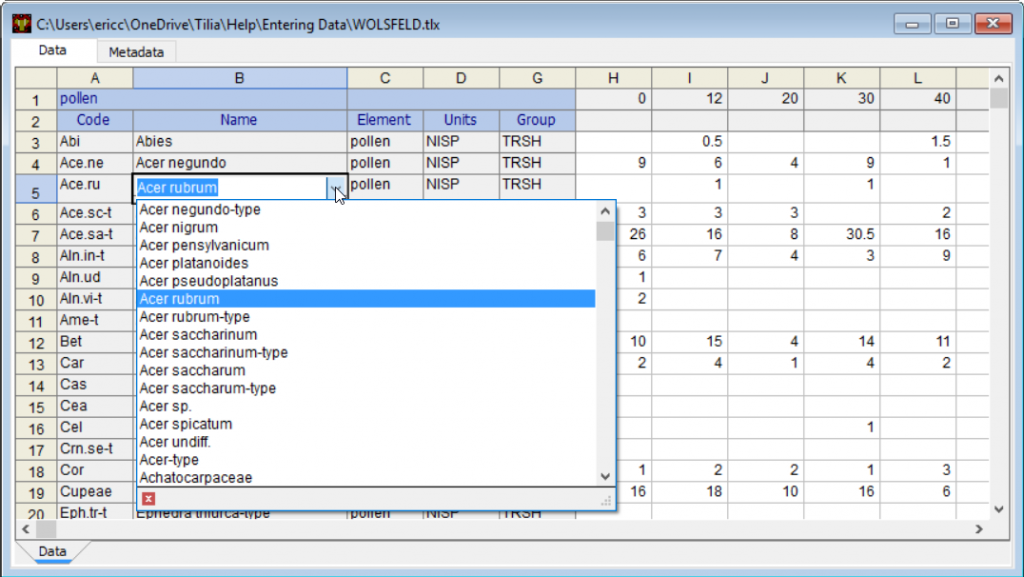This screenshot has width=1024, height=577.
Task: Choose Acer rubrum-type from the list
Action: coord(366,317)
